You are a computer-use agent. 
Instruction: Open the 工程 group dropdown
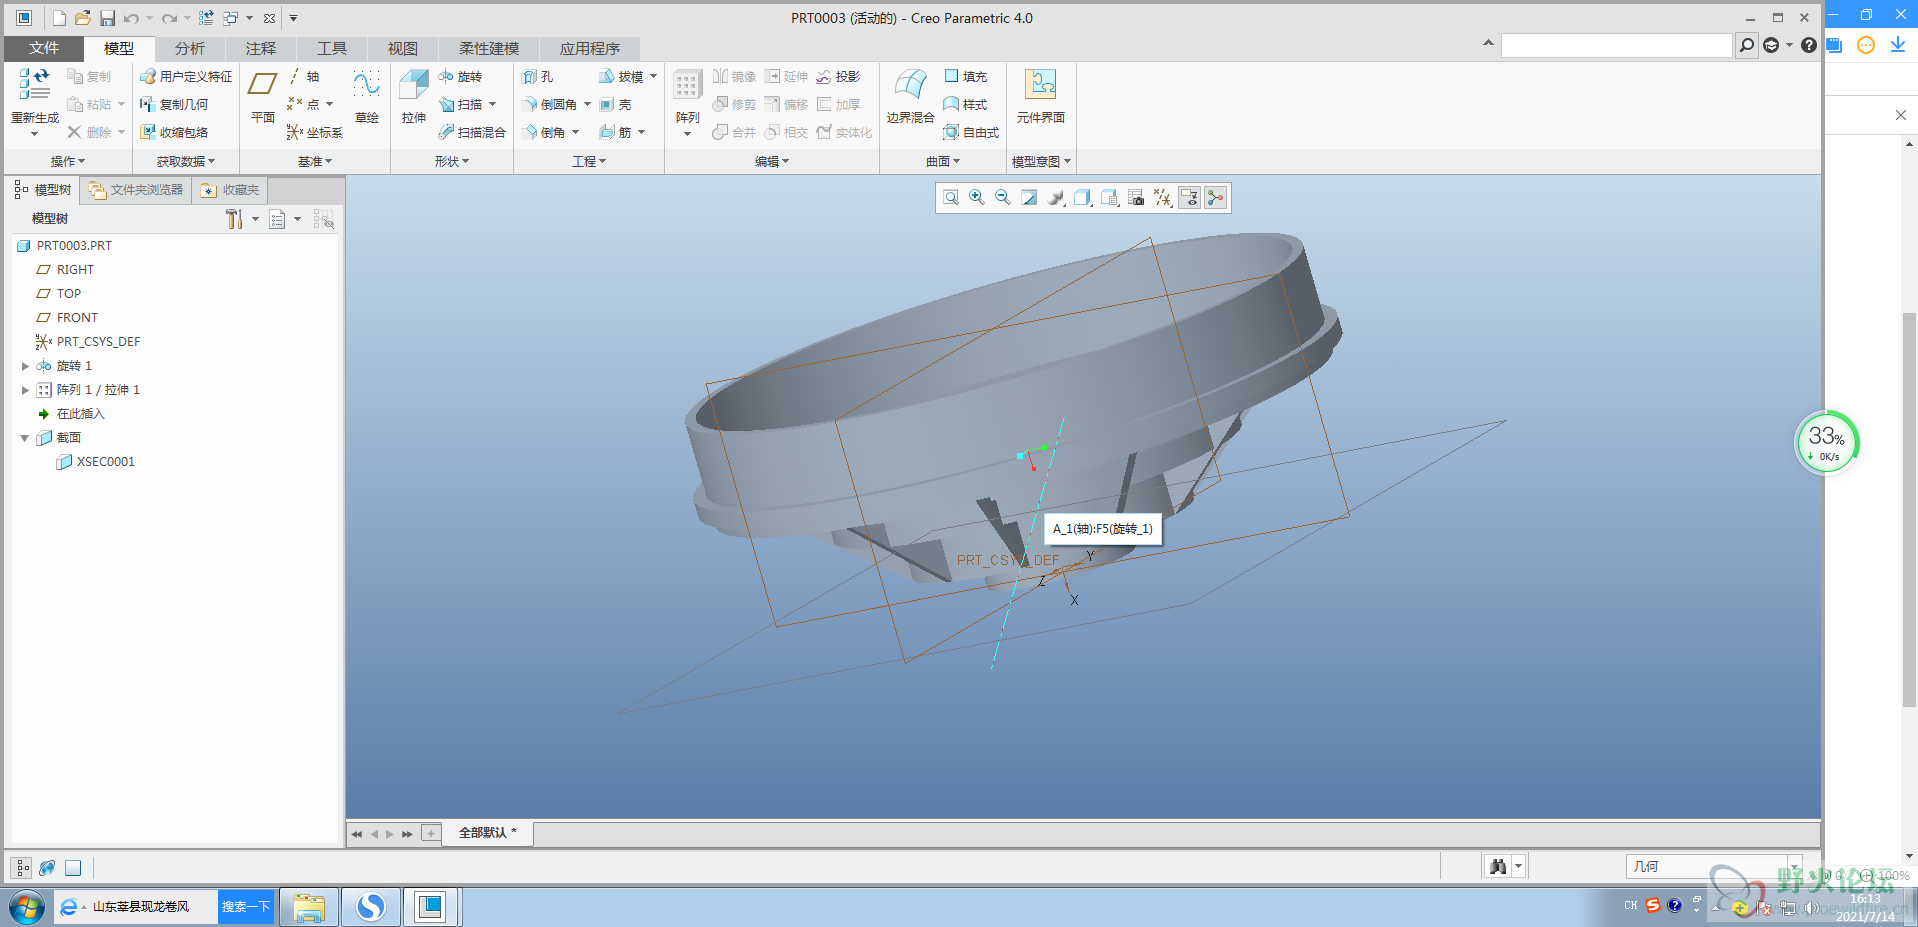point(589,161)
